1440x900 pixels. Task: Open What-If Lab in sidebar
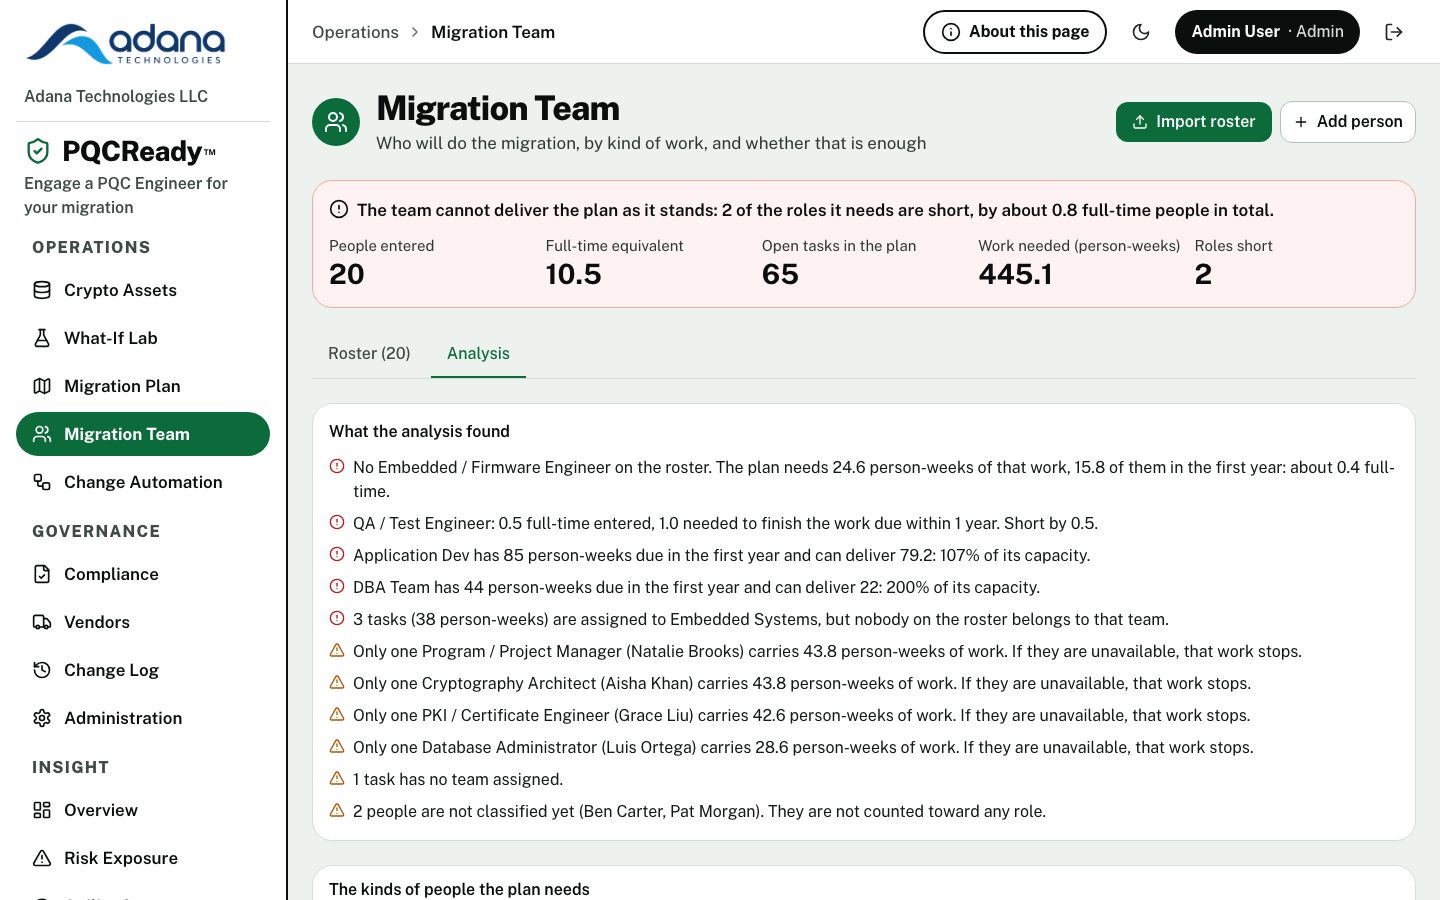143,338
